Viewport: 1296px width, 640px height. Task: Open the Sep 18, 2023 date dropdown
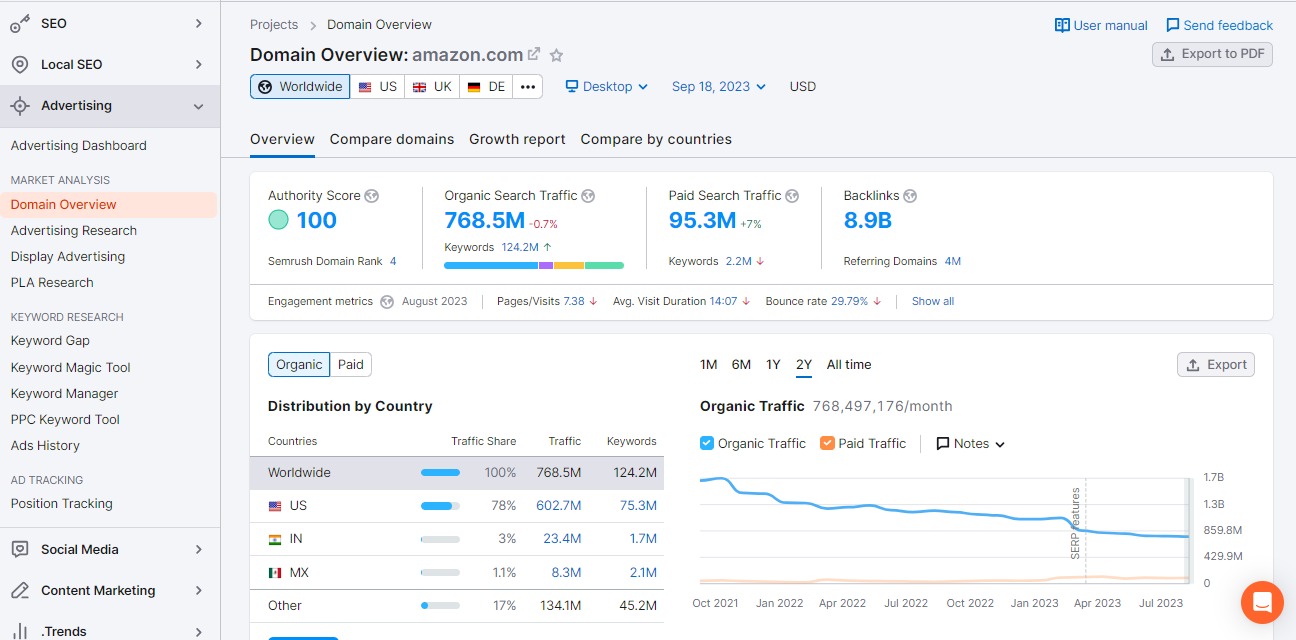[x=719, y=87]
